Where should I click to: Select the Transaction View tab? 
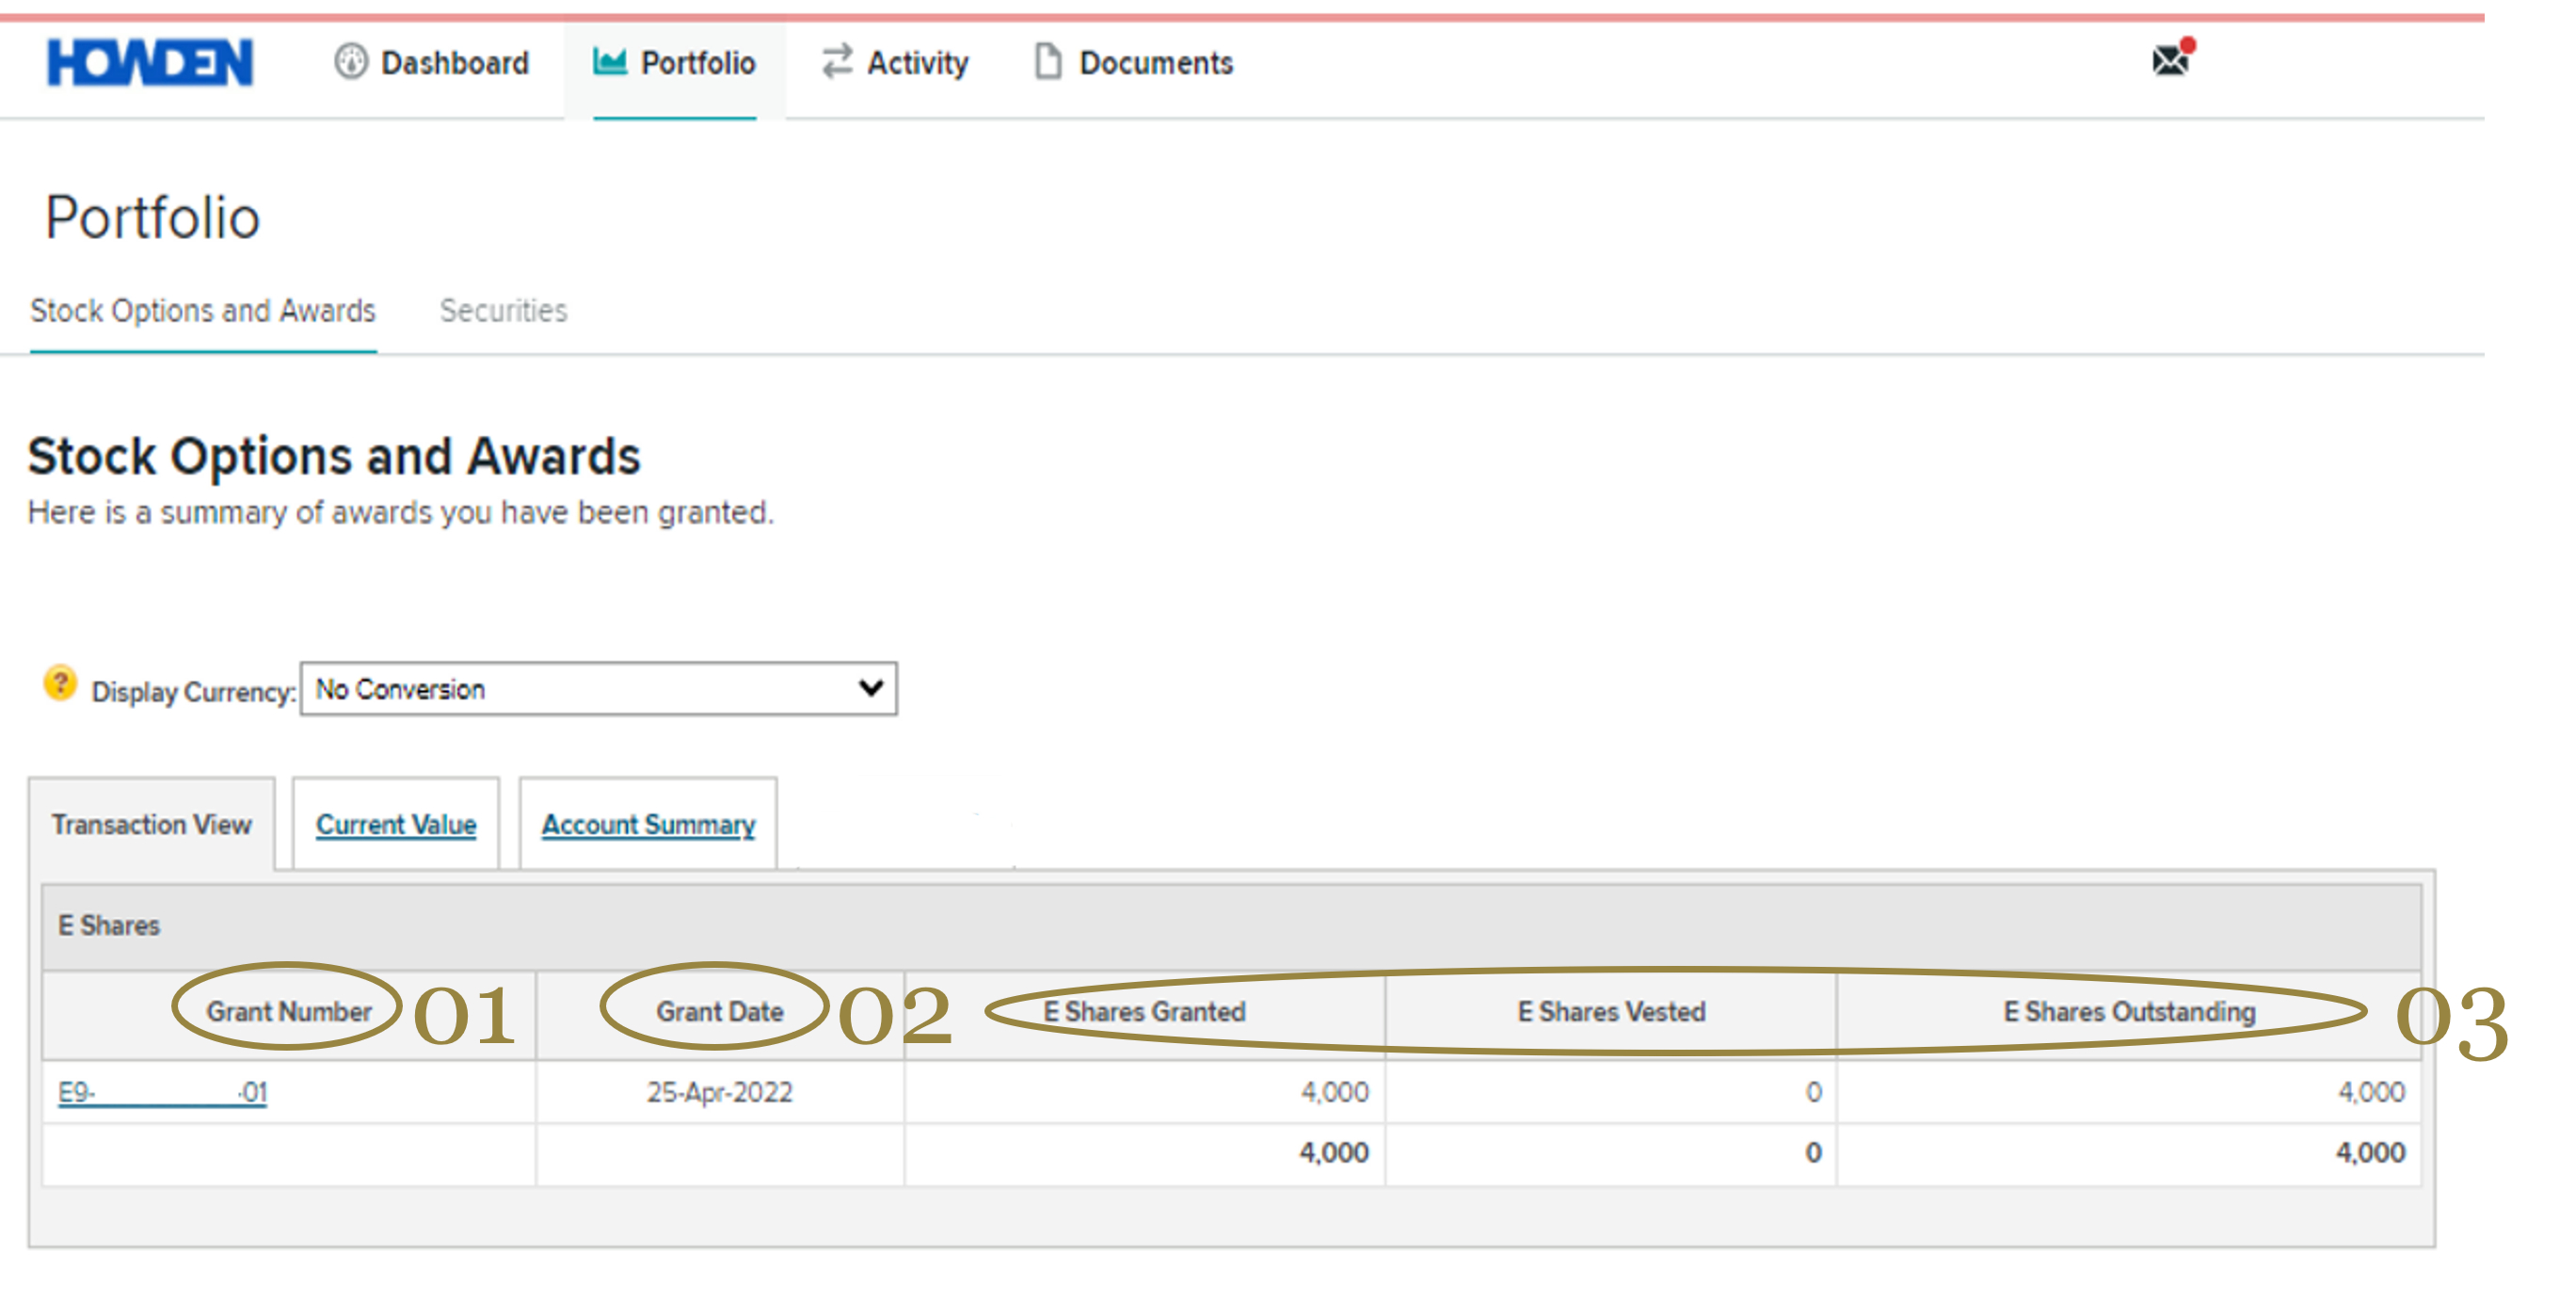click(x=152, y=825)
